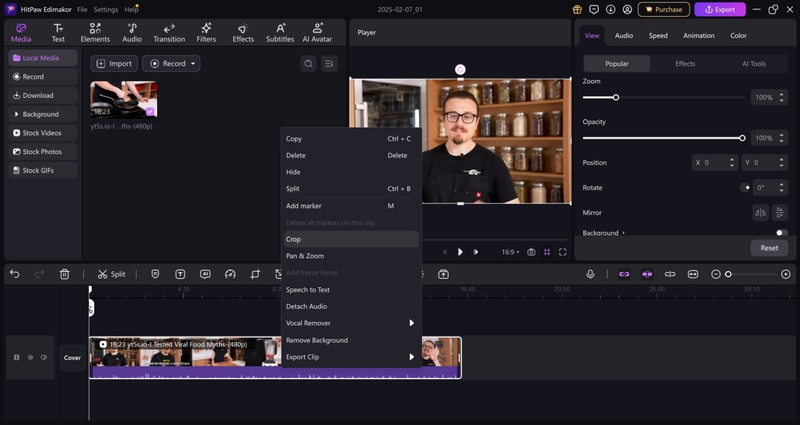Click the trash delete icon in timeline toolbar
This screenshot has height=425, width=800.
coord(64,274)
